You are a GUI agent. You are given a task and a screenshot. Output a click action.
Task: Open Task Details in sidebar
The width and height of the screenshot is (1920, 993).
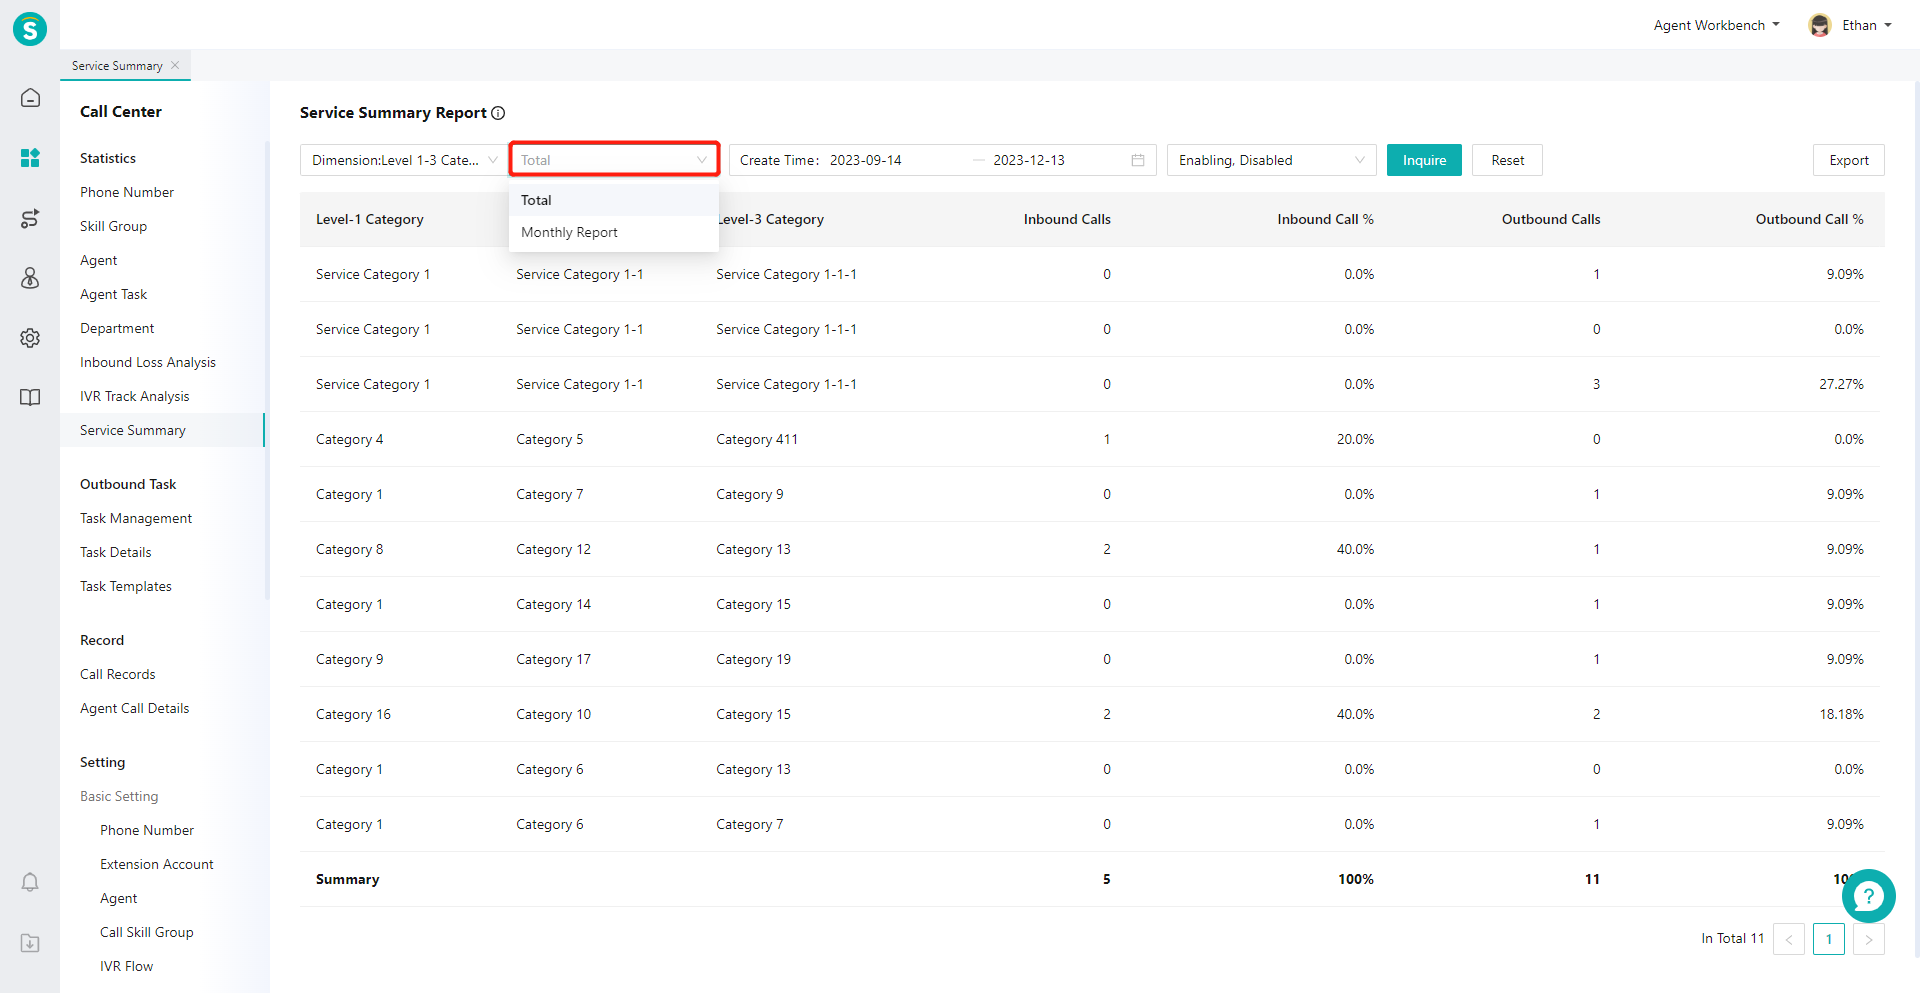[116, 552]
